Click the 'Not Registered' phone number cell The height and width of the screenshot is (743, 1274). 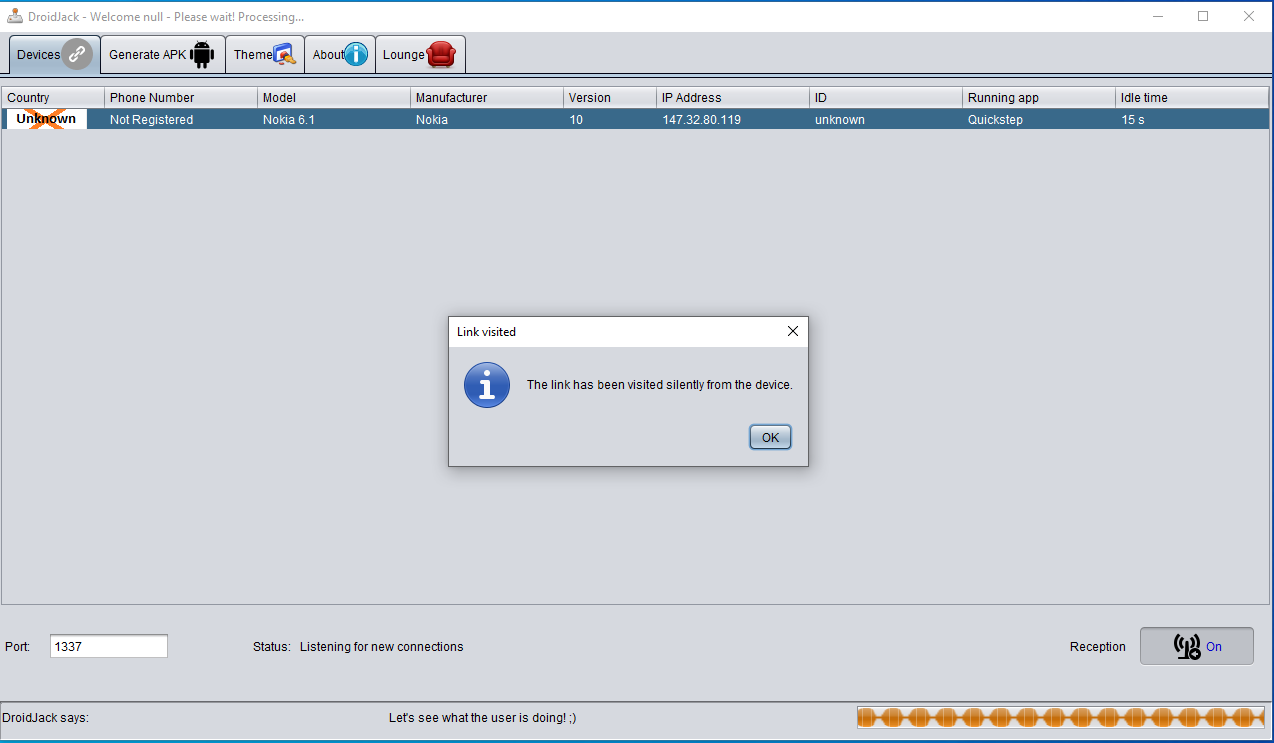181,119
